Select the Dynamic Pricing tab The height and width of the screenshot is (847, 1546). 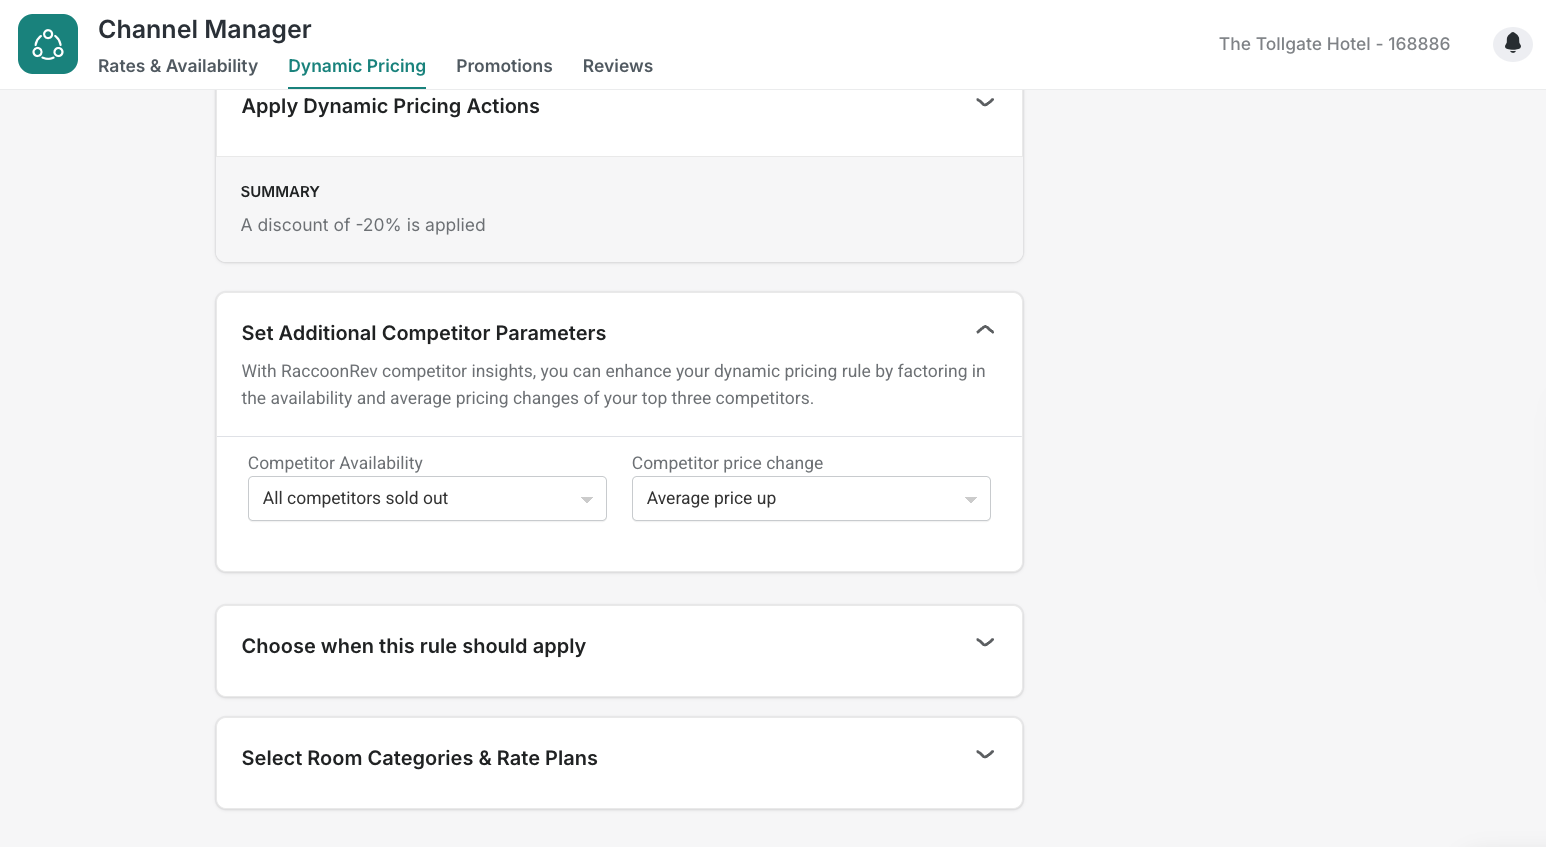pos(357,66)
